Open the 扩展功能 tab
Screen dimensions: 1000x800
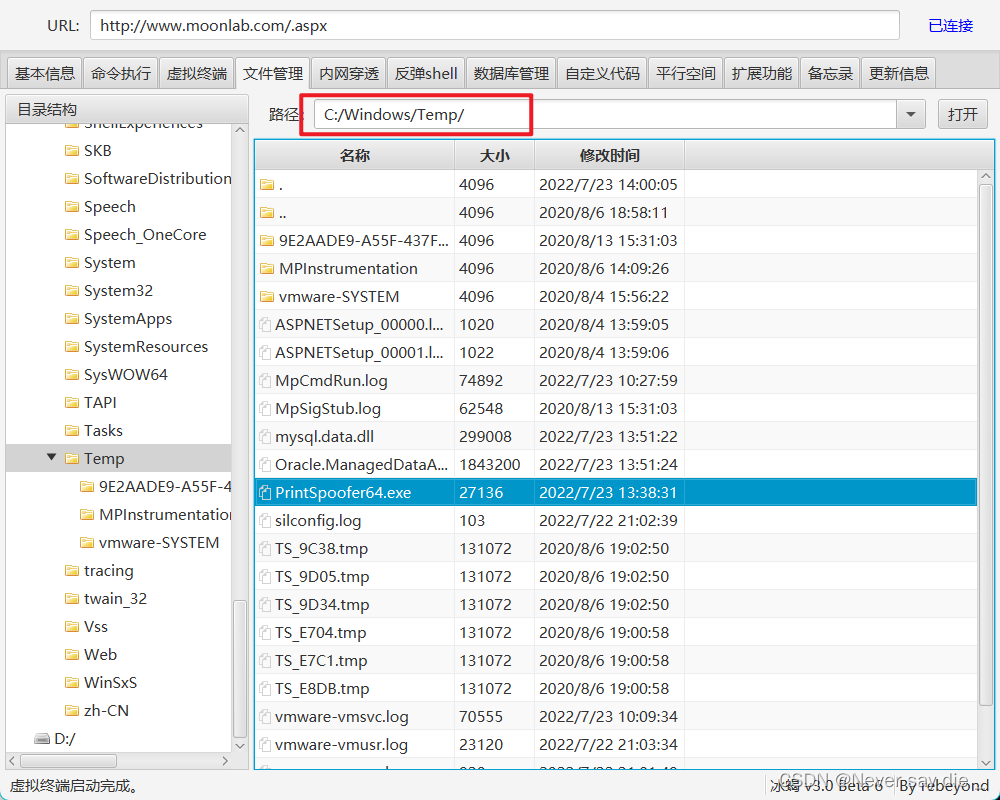(761, 73)
